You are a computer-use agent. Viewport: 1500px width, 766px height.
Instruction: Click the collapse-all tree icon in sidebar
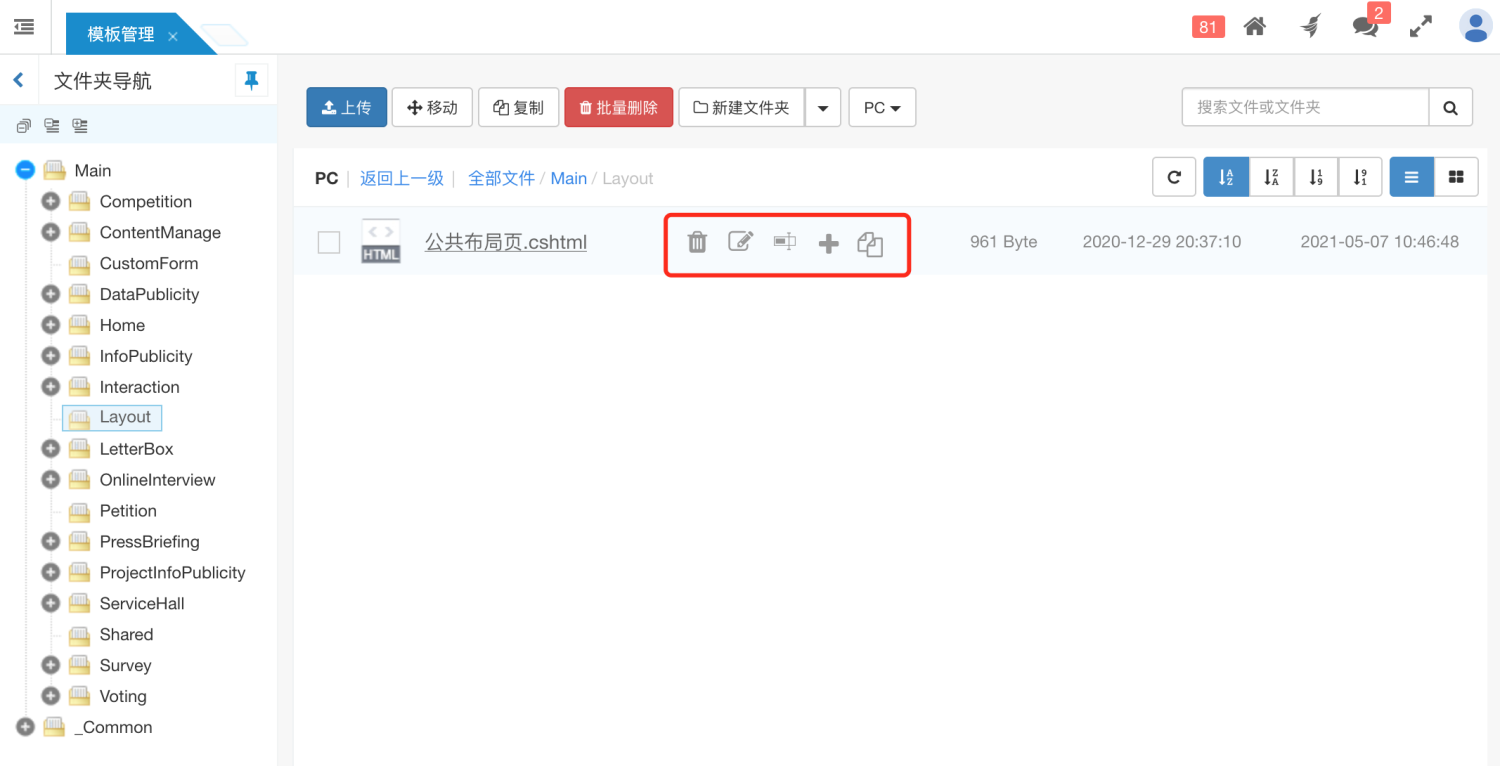click(23, 126)
